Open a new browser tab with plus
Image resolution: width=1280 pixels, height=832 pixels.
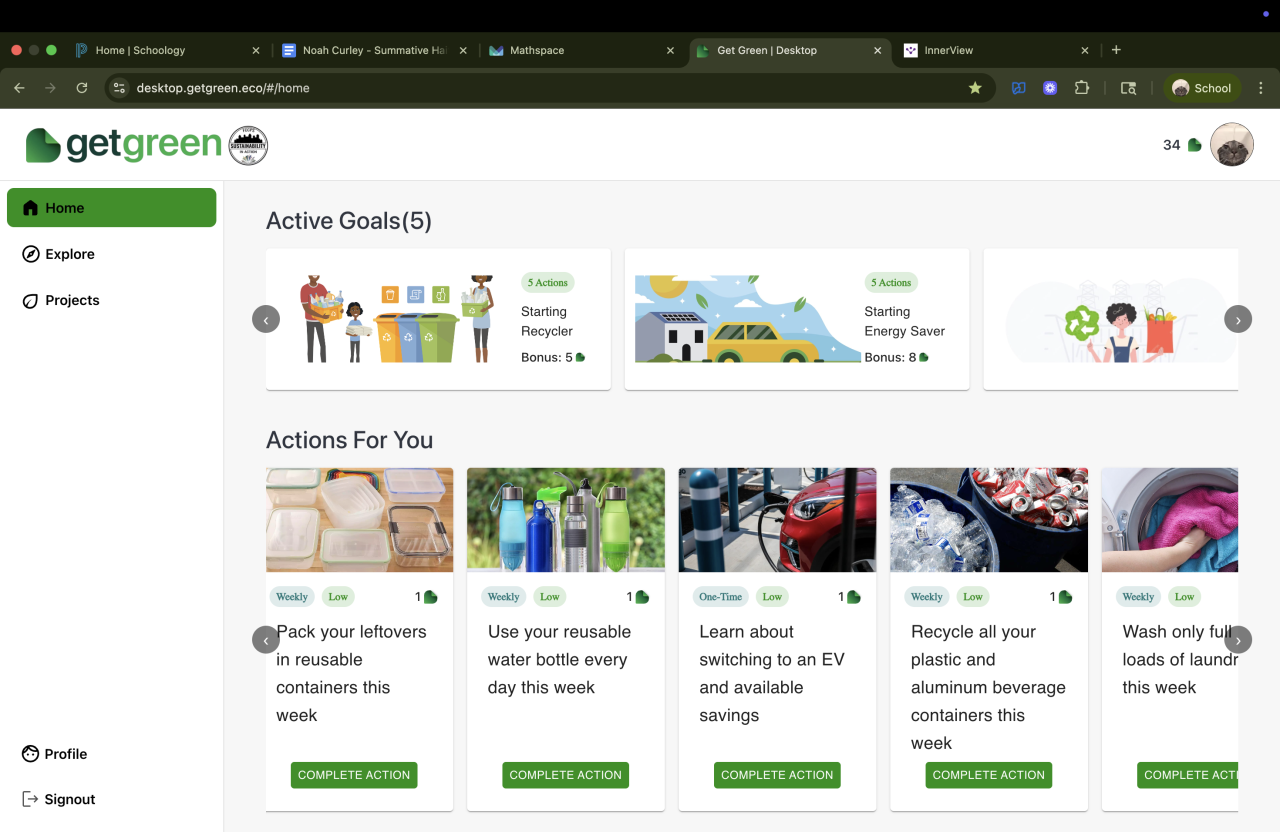pyautogui.click(x=1116, y=50)
